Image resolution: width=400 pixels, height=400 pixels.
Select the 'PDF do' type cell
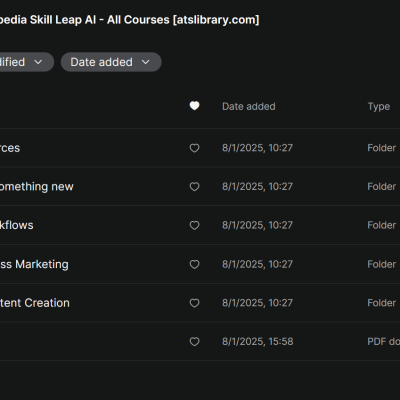tap(383, 341)
